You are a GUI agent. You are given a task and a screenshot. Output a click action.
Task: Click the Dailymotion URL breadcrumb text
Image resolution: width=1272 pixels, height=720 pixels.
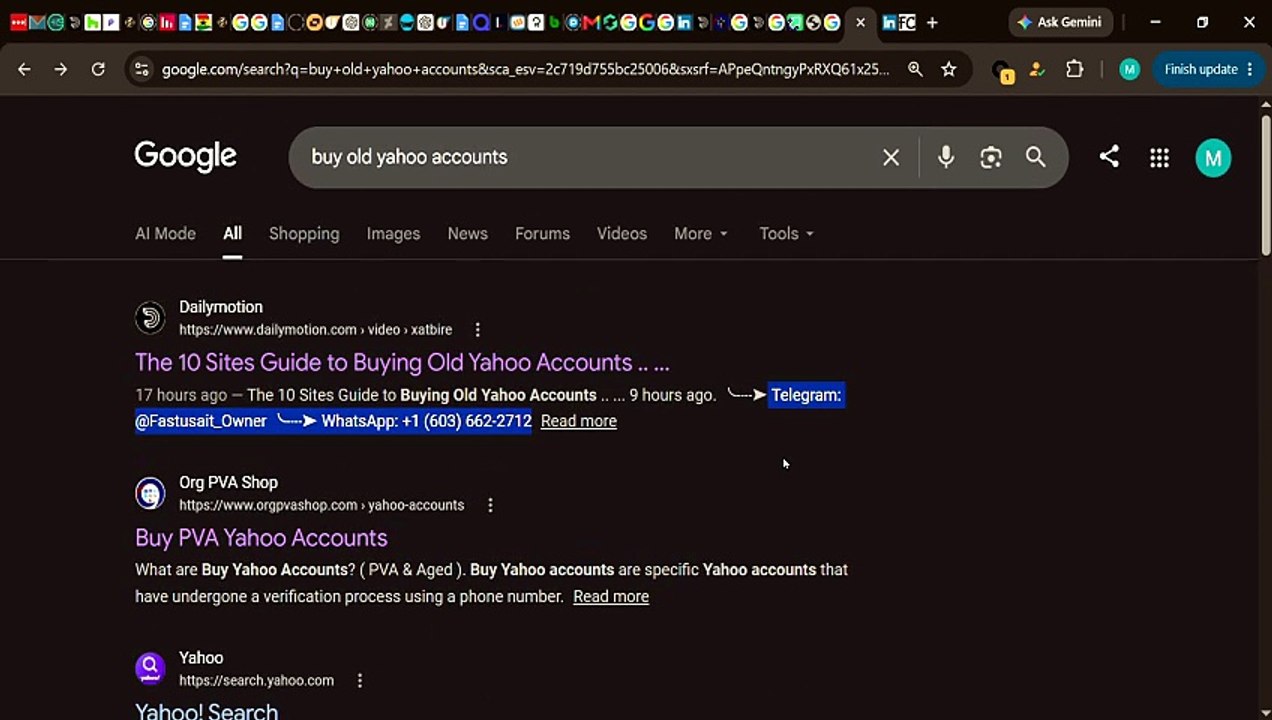click(x=315, y=329)
